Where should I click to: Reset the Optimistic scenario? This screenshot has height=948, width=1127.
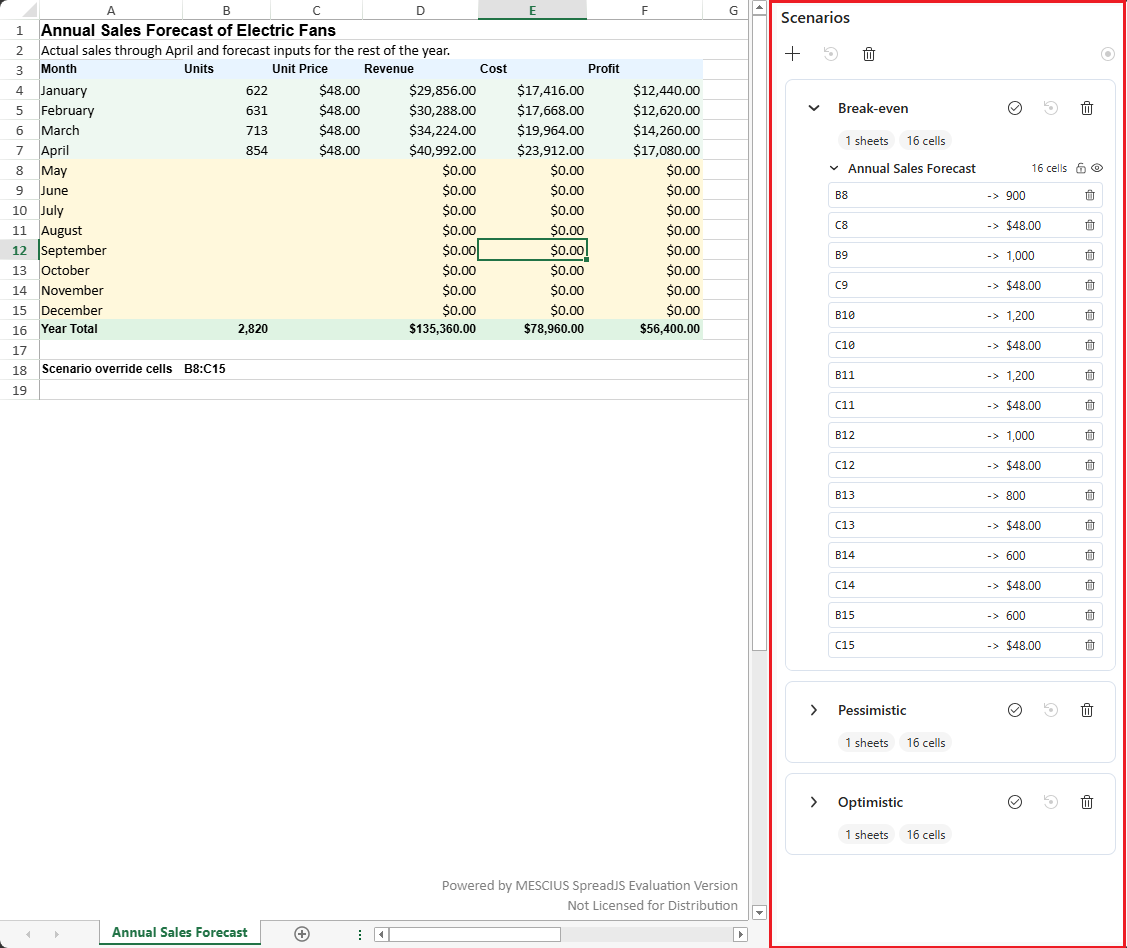tap(1051, 802)
